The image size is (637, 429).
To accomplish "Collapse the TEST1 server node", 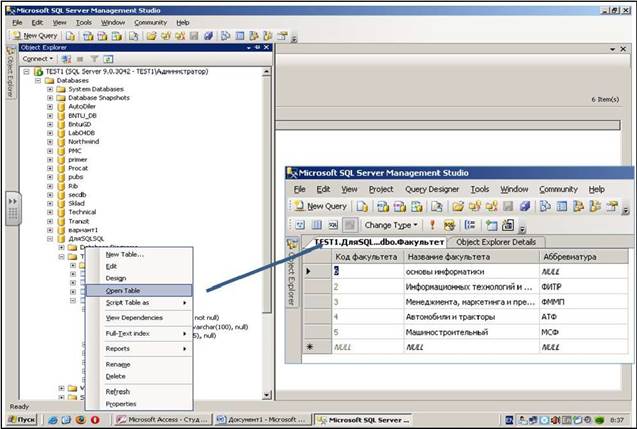I will (26, 72).
